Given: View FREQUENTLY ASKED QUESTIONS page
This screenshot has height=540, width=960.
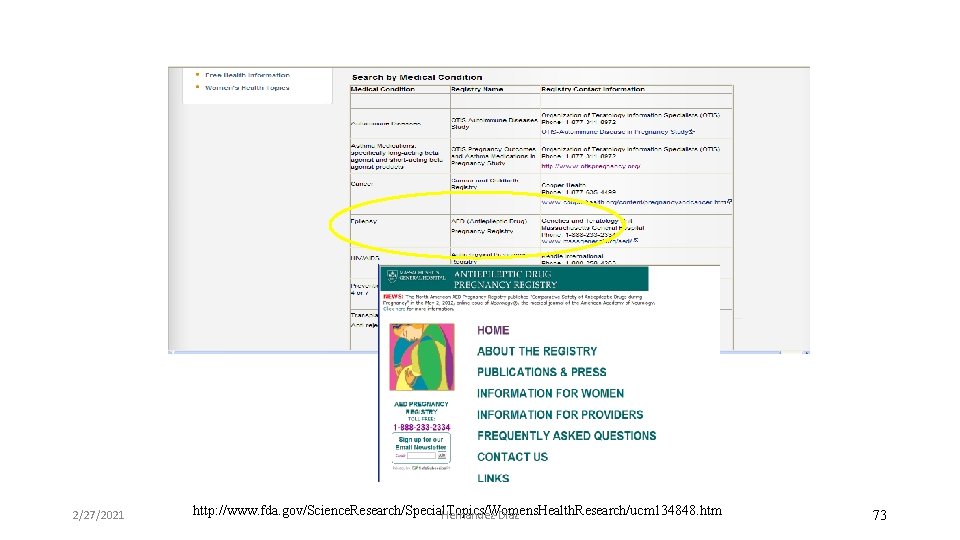Looking at the screenshot, I should tap(566, 436).
